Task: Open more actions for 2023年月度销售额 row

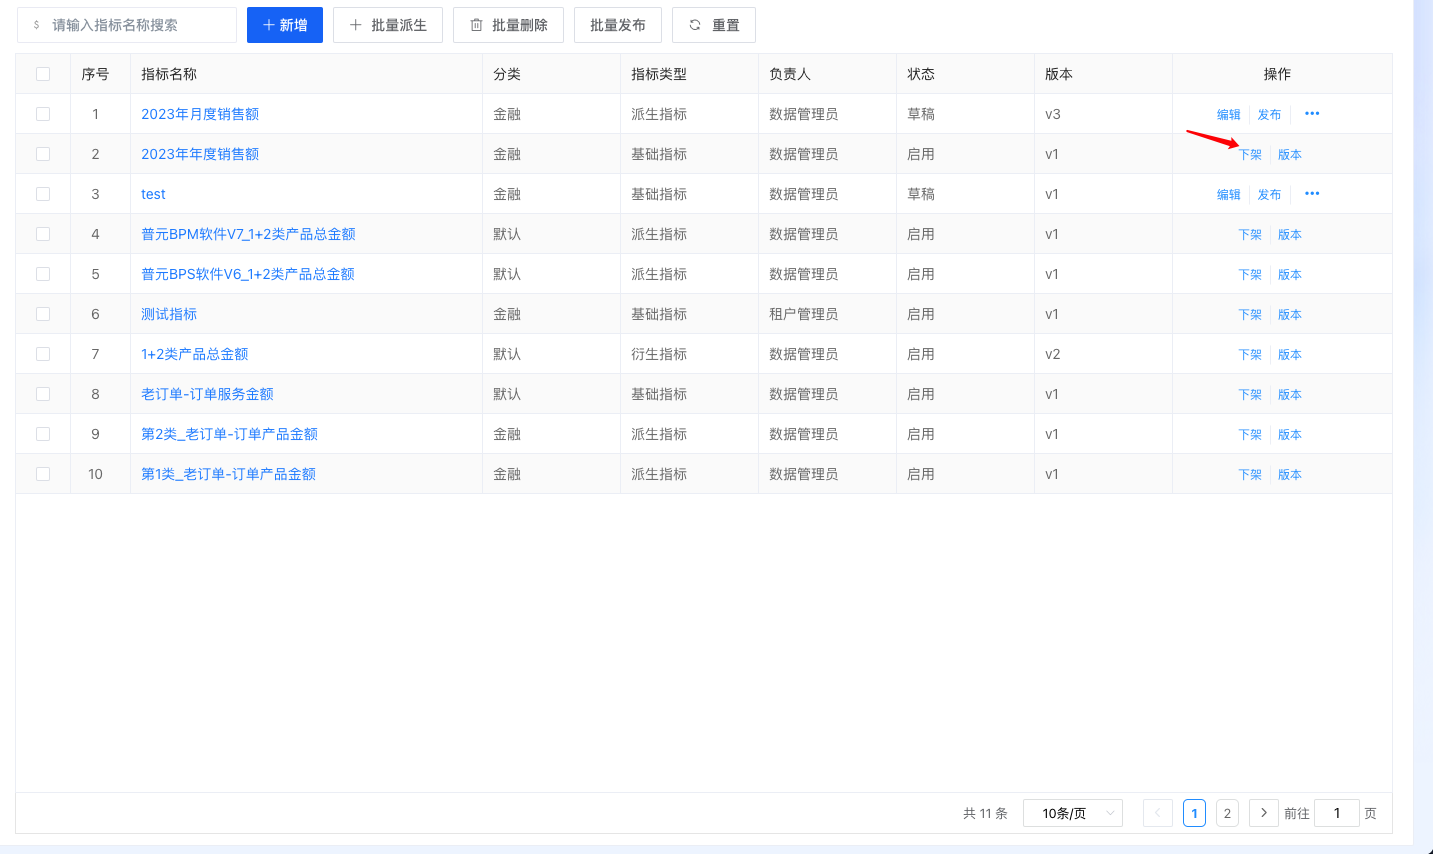Action: (1312, 114)
